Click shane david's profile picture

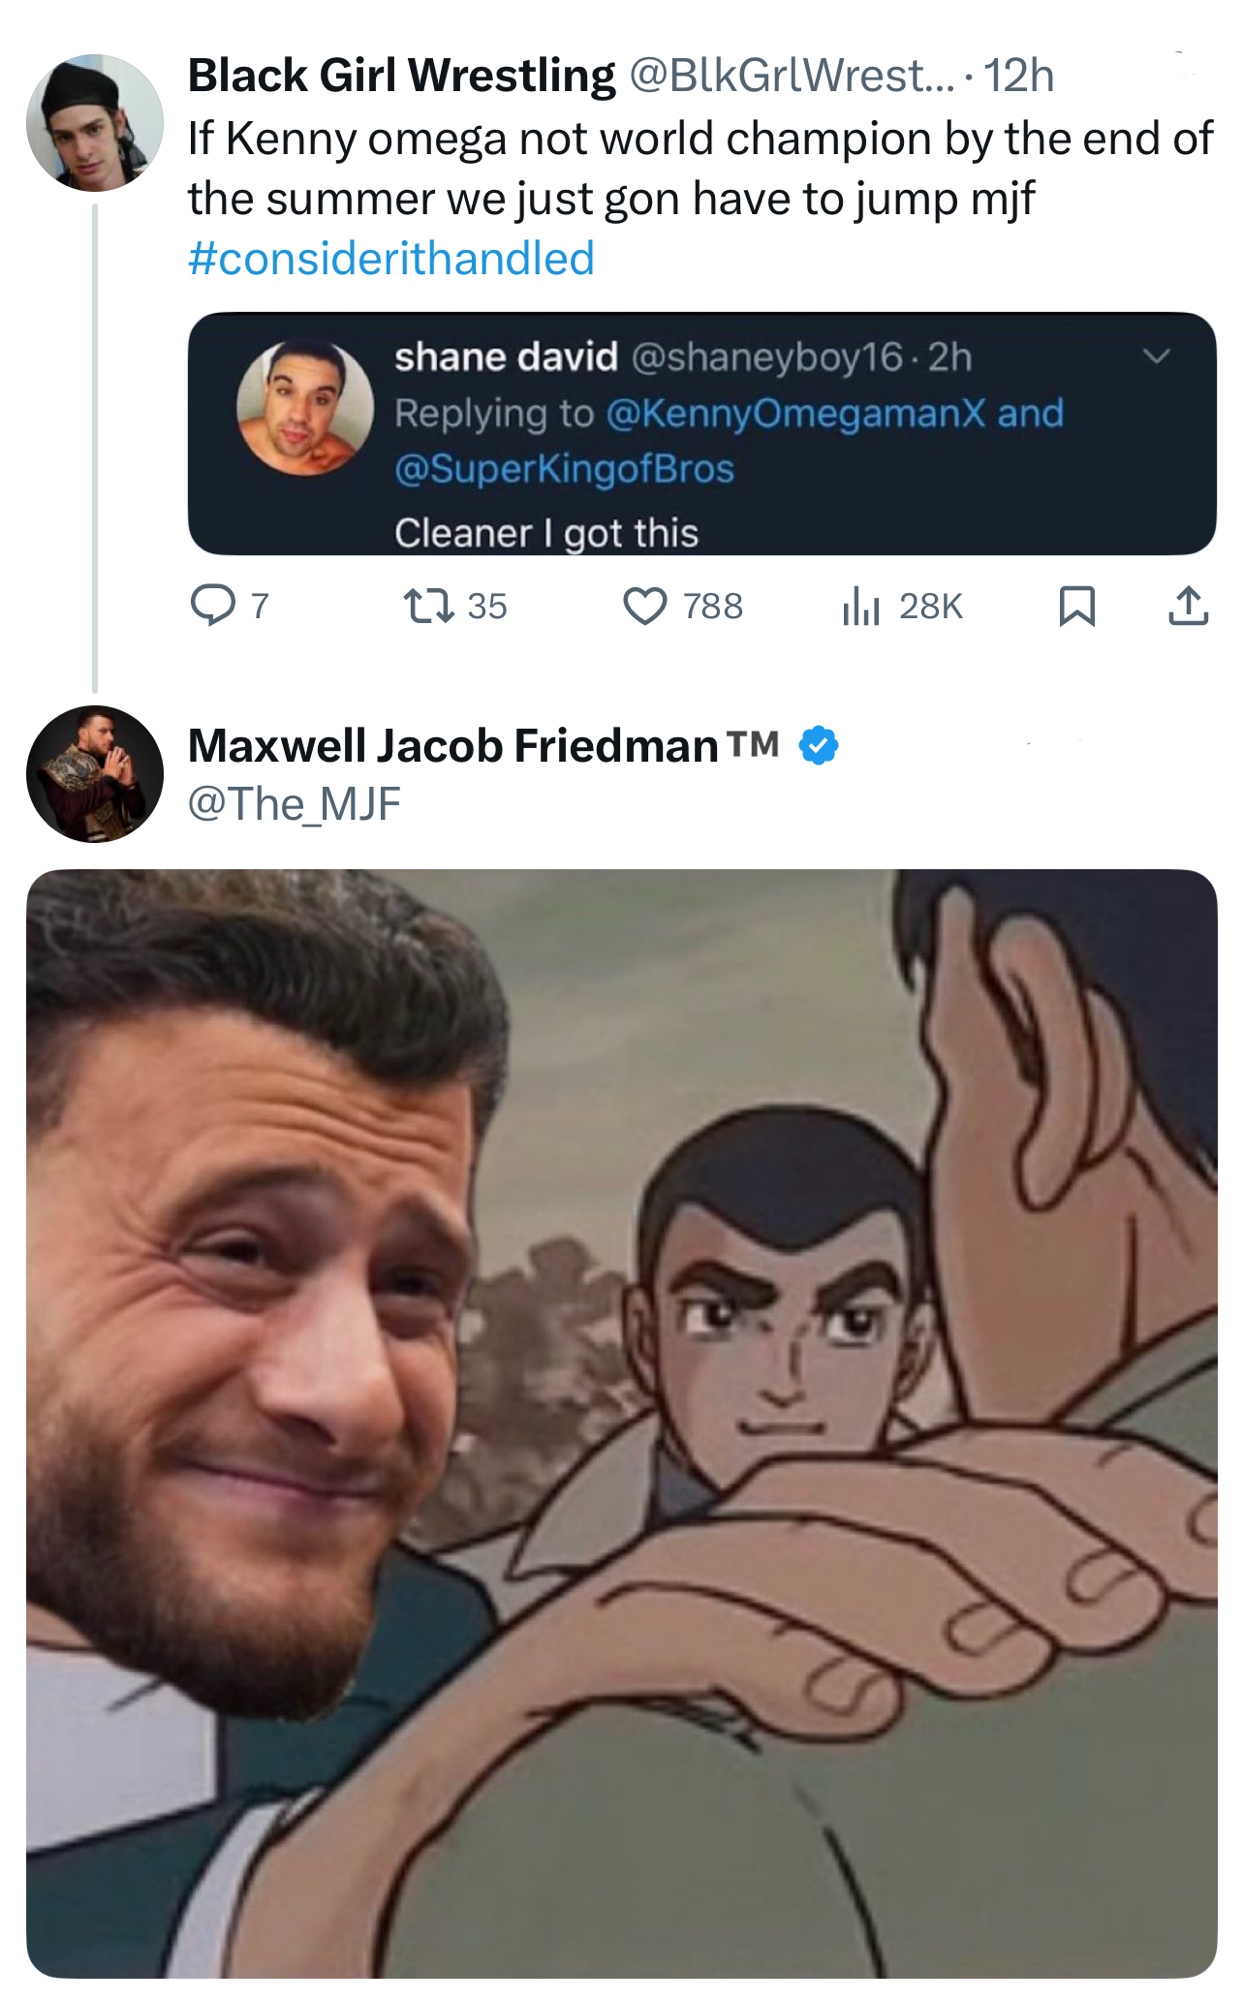(304, 407)
